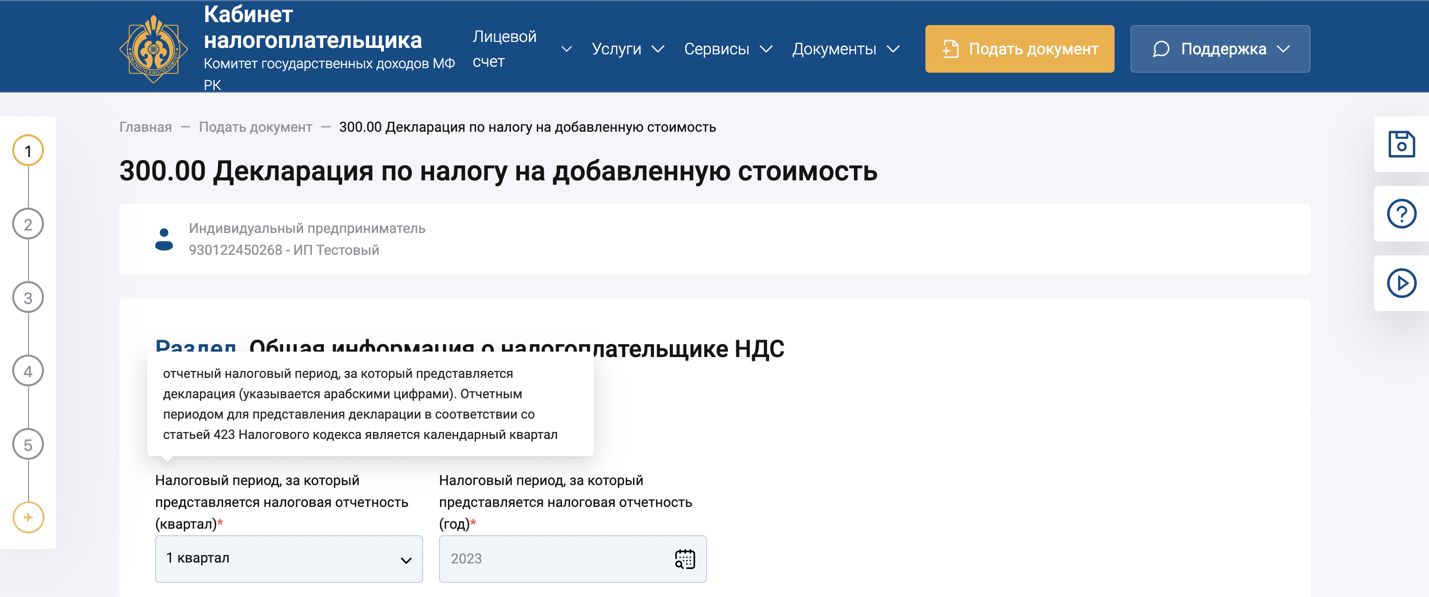
Task: Click the plus icon below step 5
Action: click(27, 518)
